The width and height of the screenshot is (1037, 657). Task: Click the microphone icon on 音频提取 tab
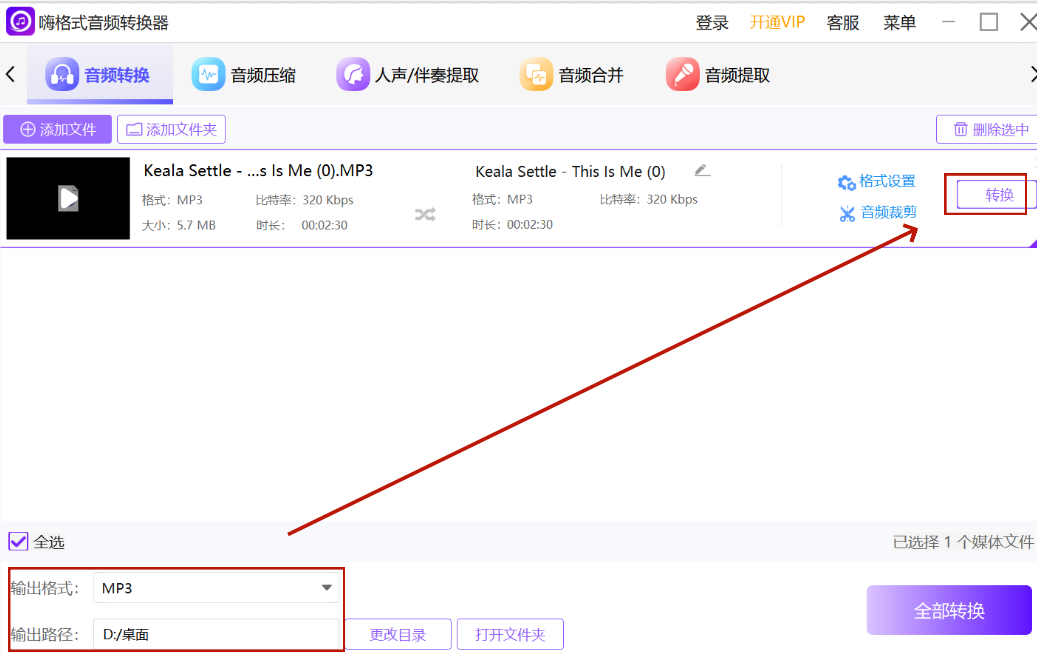point(681,73)
